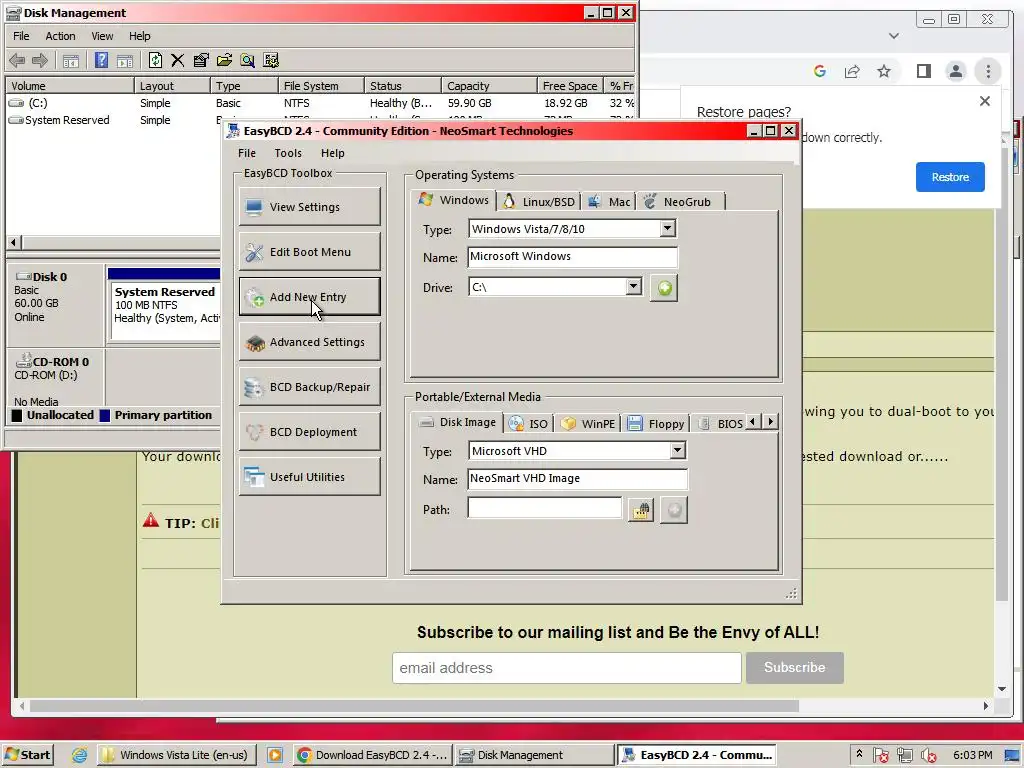The height and width of the screenshot is (768, 1024).
Task: Click the share page icon in Chrome
Action: tap(852, 71)
